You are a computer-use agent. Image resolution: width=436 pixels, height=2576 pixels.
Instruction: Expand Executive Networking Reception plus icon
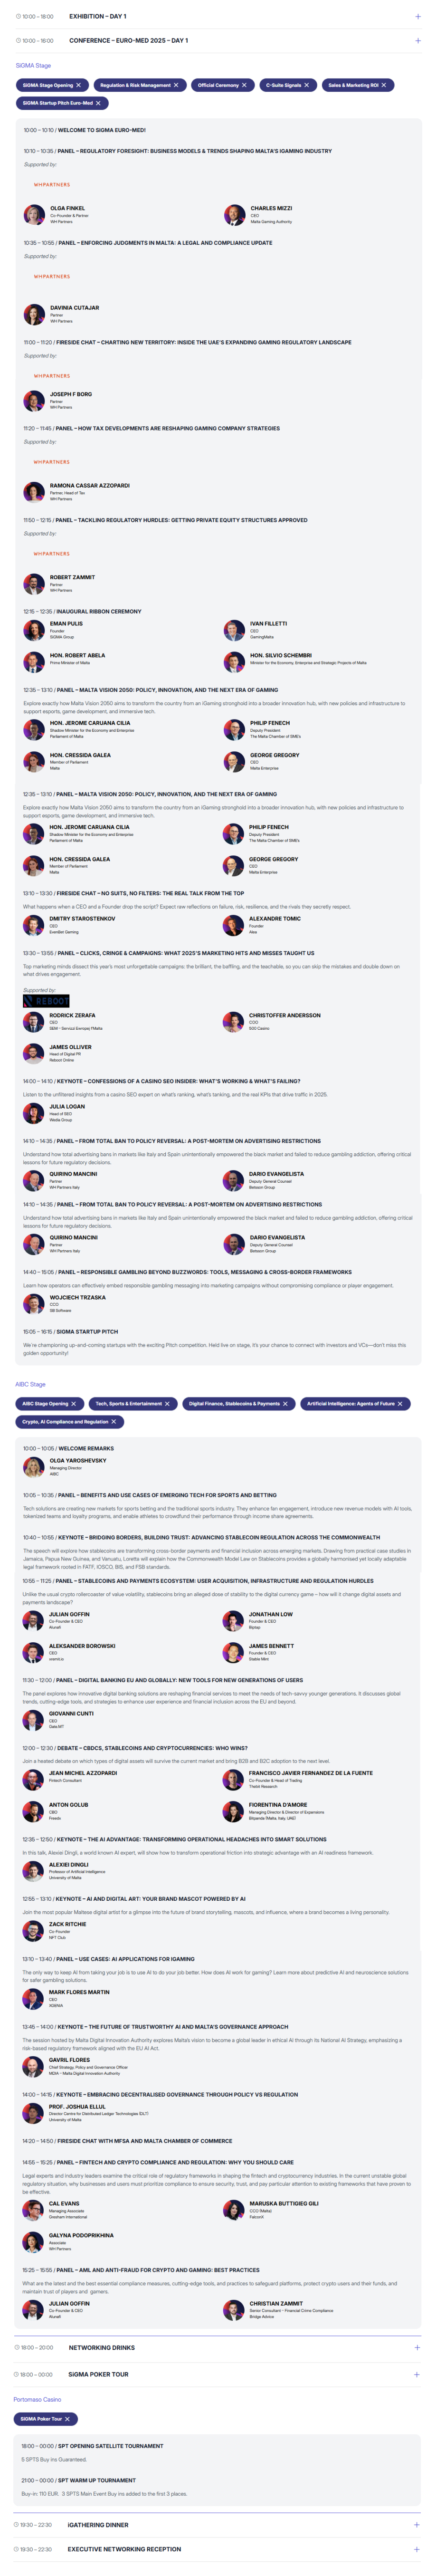[417, 2549]
